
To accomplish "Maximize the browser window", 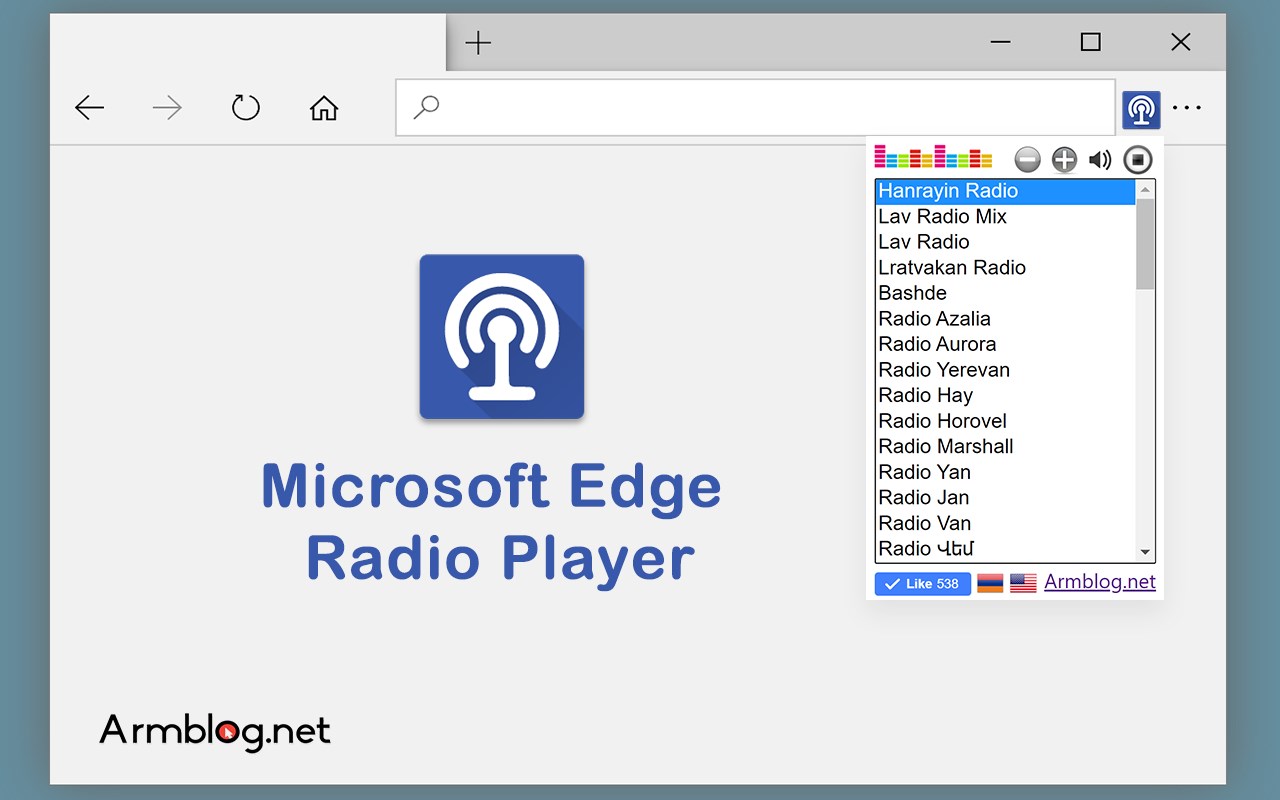I will (x=1091, y=42).
